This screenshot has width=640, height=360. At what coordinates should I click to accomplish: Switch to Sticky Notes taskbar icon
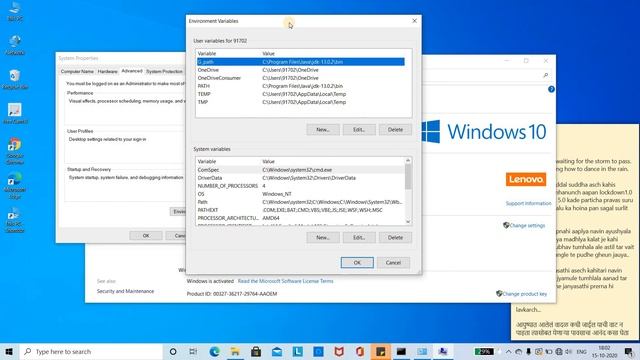[x=380, y=351]
